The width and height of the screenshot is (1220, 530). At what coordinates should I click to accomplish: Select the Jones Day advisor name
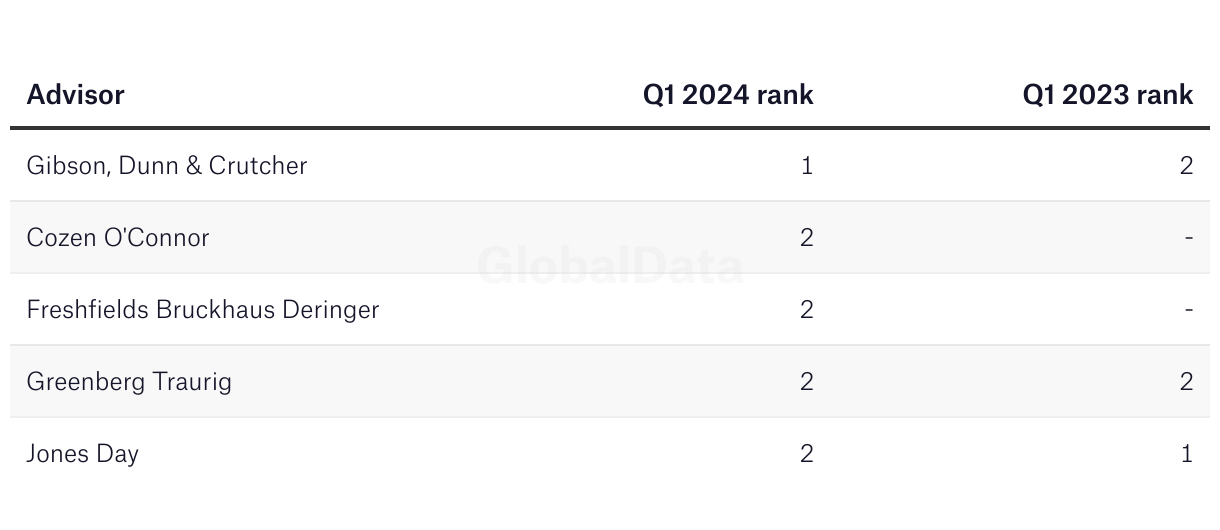83,454
